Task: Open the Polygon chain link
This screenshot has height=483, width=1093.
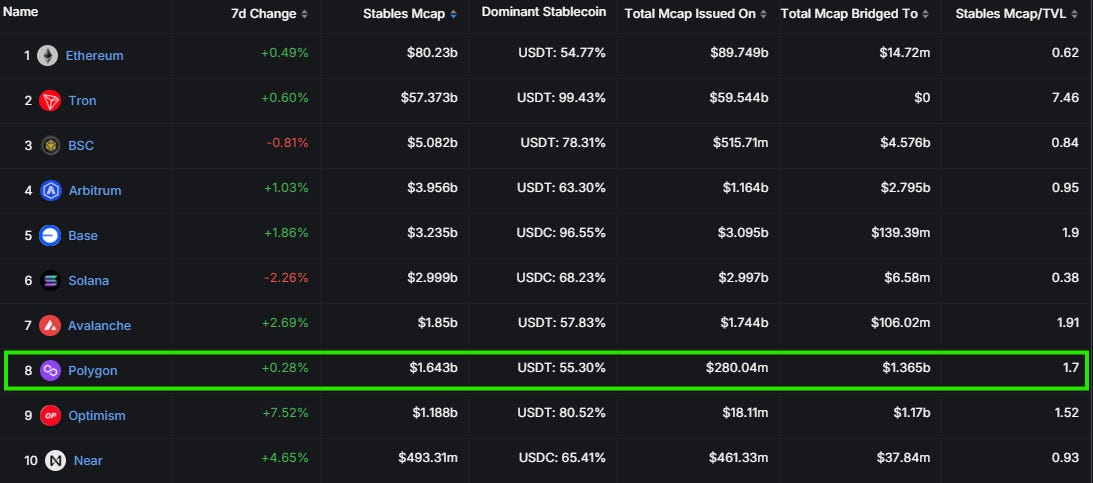Action: [x=93, y=371]
